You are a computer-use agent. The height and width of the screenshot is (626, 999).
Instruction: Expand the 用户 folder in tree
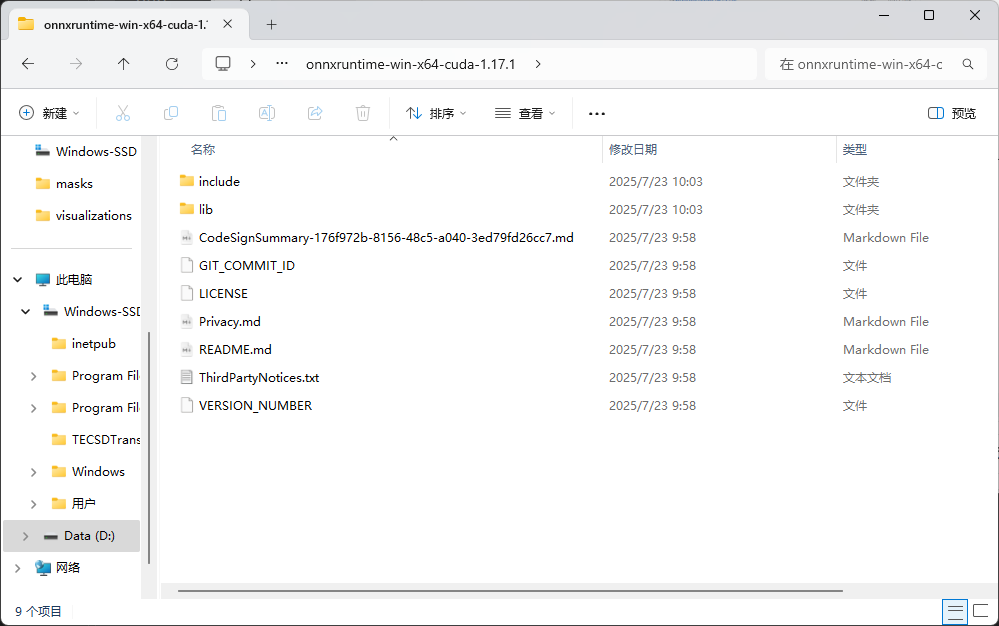click(x=33, y=504)
